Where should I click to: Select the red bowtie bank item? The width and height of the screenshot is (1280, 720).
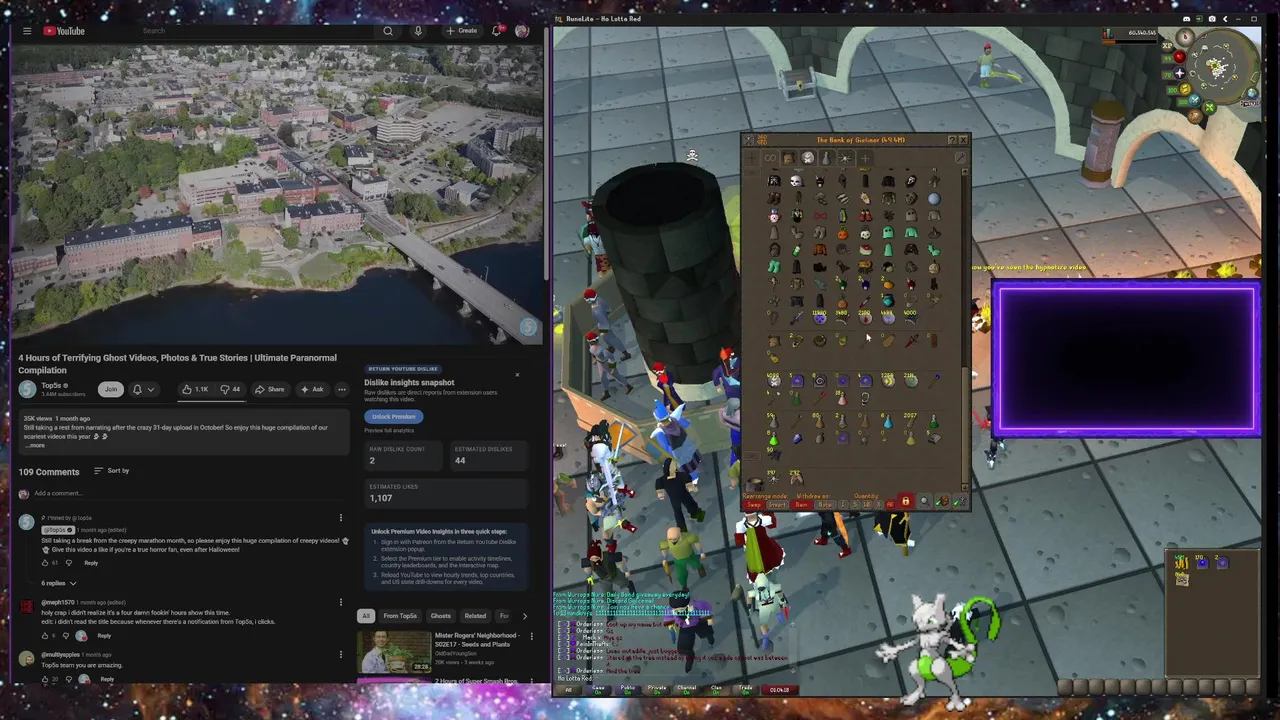pos(820,216)
